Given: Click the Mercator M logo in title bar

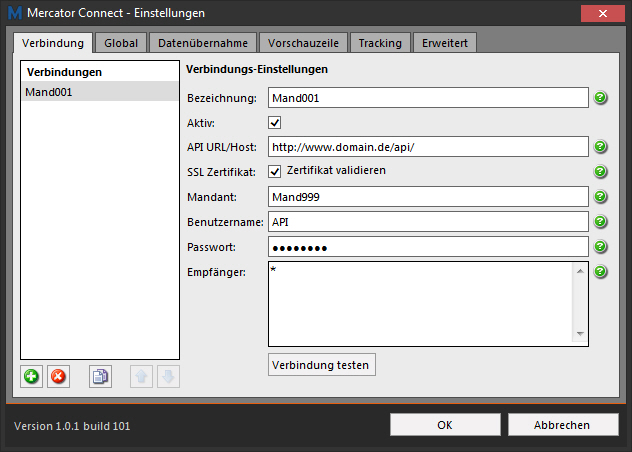Looking at the screenshot, I should [15, 13].
